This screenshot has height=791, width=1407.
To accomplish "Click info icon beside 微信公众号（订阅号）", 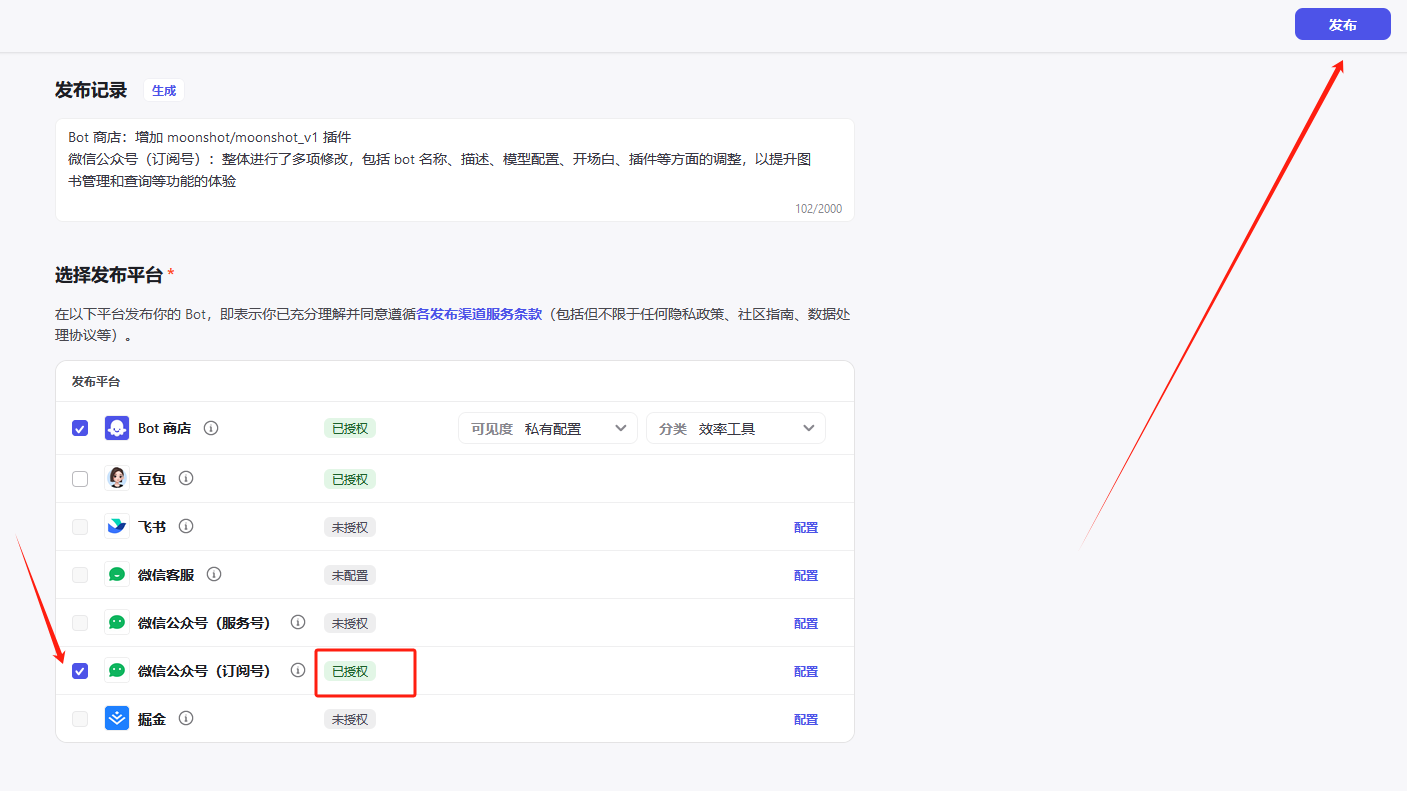I will 298,670.
